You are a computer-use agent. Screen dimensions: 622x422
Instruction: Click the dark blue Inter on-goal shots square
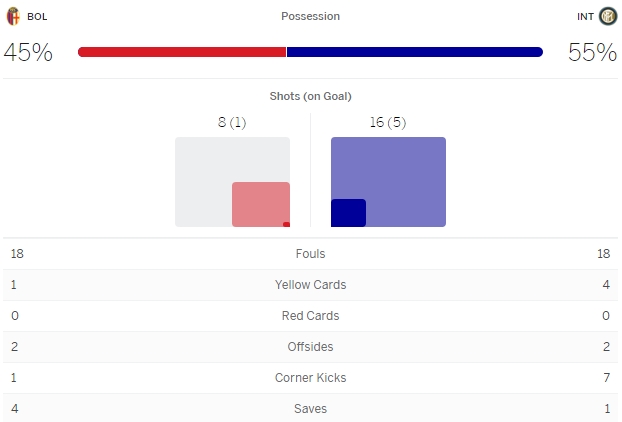coord(348,213)
